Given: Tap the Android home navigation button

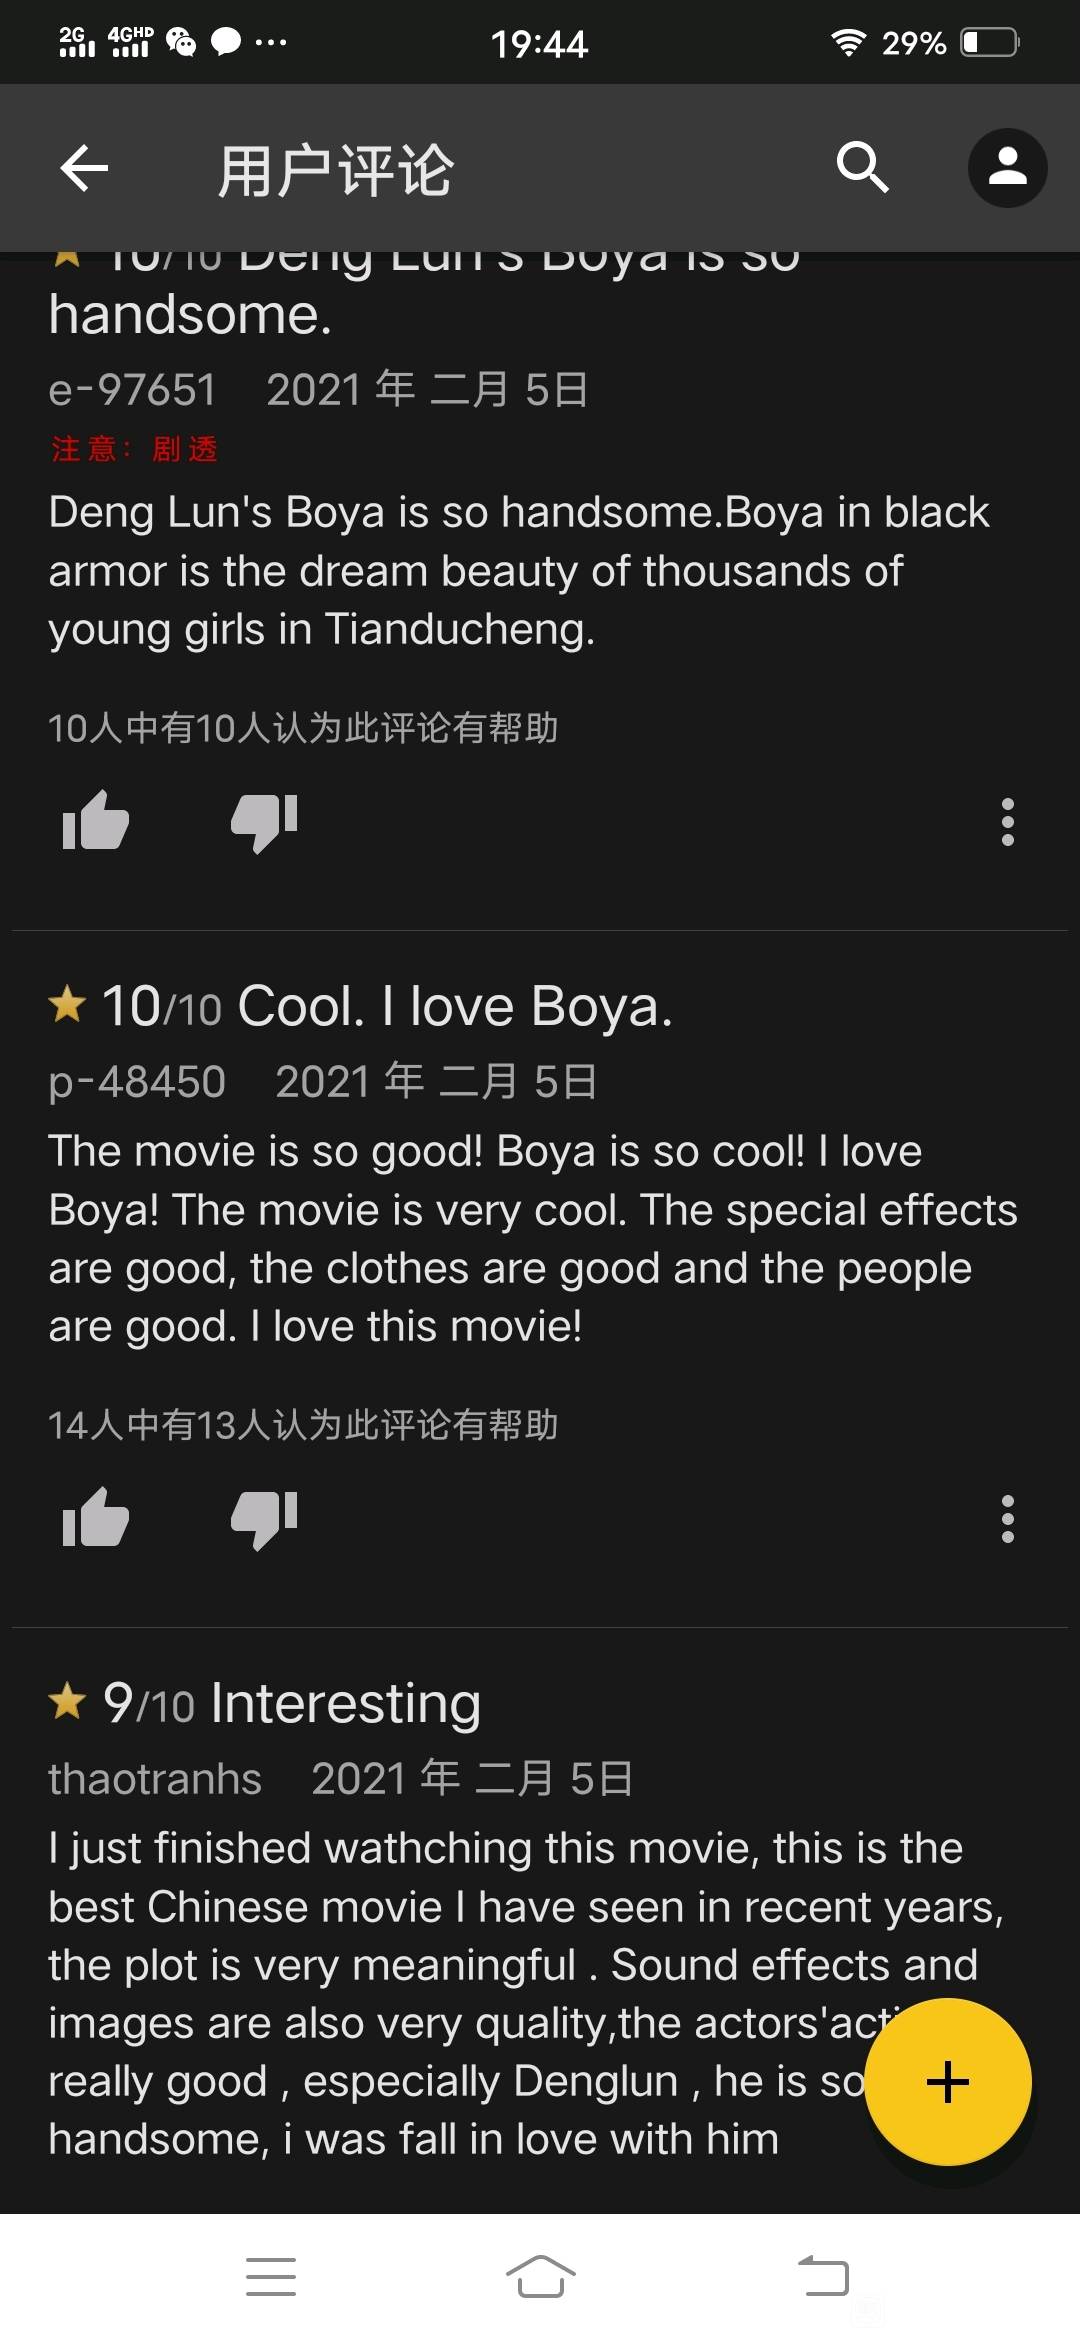Looking at the screenshot, I should 540,2277.
